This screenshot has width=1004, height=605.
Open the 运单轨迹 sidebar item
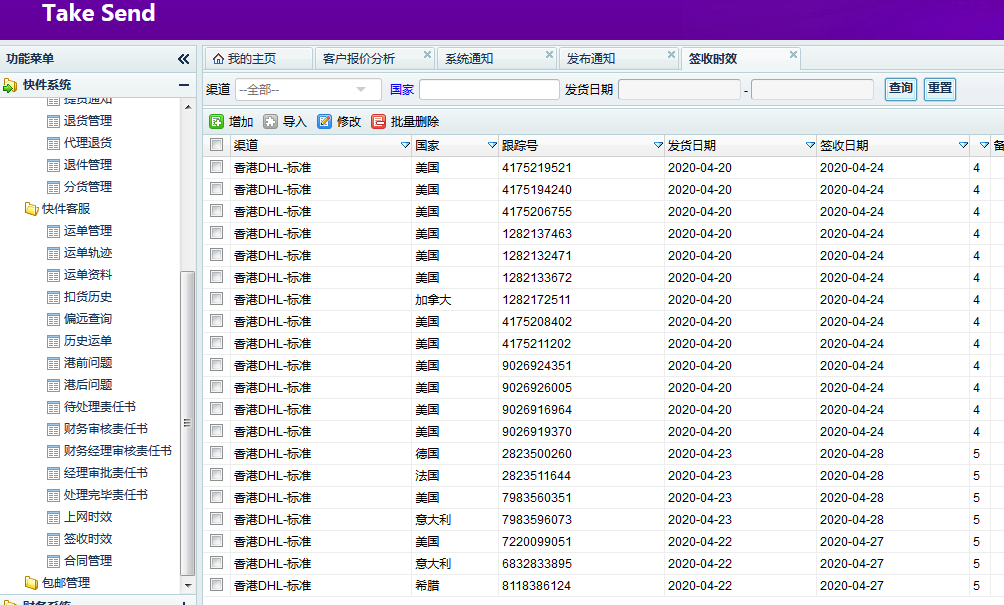pos(88,253)
